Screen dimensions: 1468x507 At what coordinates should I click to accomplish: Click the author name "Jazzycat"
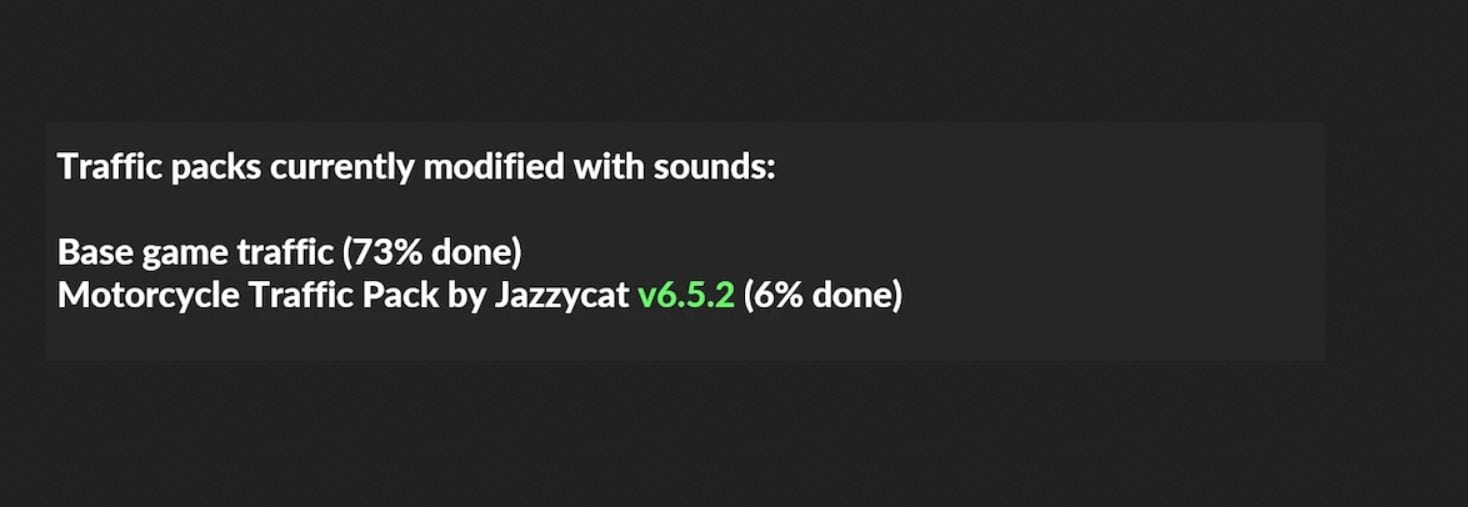point(561,296)
